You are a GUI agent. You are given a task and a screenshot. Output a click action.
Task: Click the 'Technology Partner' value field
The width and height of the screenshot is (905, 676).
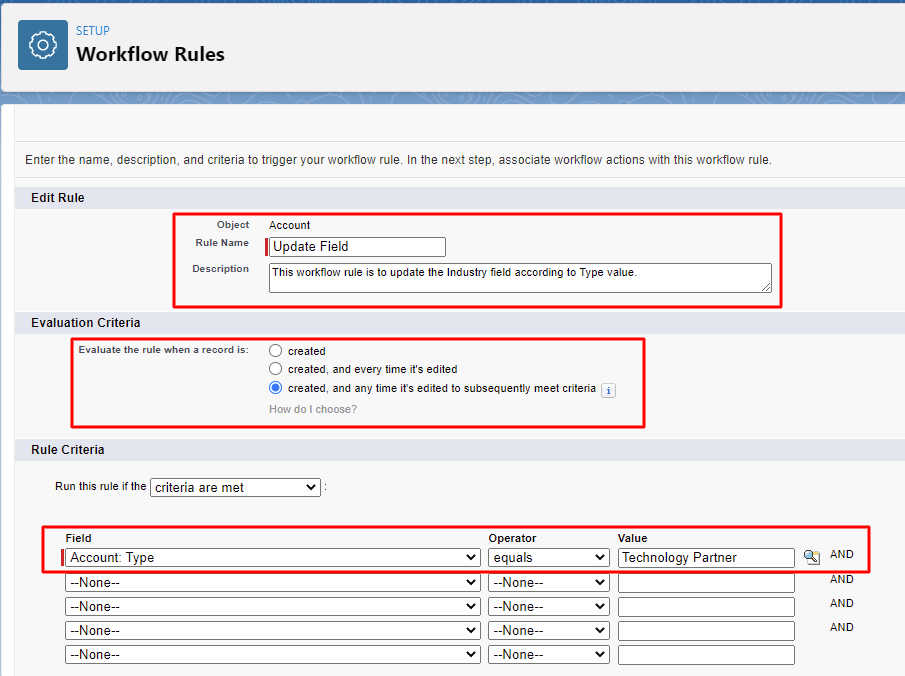coord(706,558)
